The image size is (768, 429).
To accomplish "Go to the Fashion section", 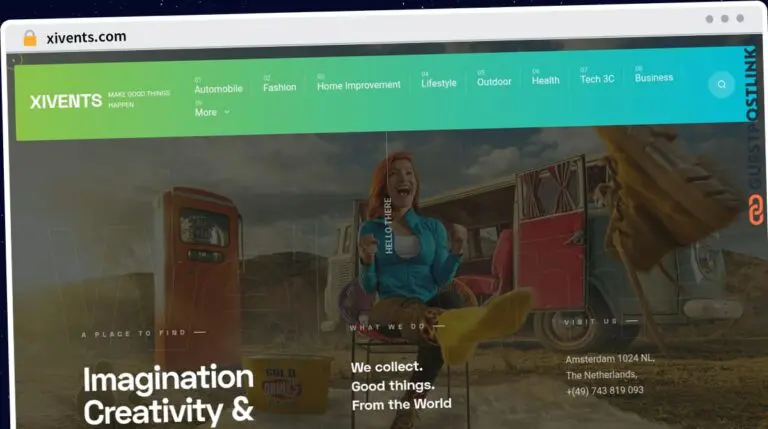I will point(279,87).
